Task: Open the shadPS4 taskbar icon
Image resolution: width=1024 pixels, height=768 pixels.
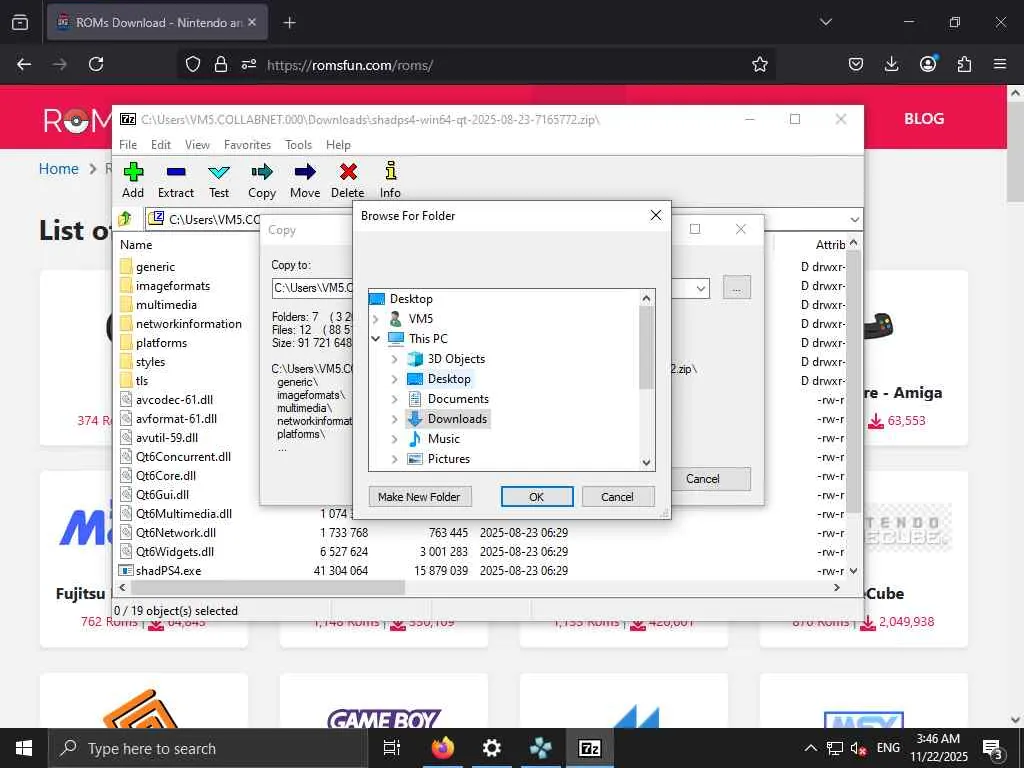Action: (x=541, y=748)
